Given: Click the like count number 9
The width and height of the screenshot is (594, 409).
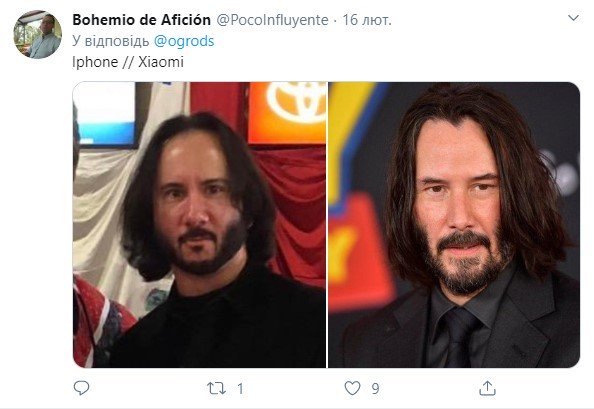Looking at the screenshot, I should click(375, 389).
